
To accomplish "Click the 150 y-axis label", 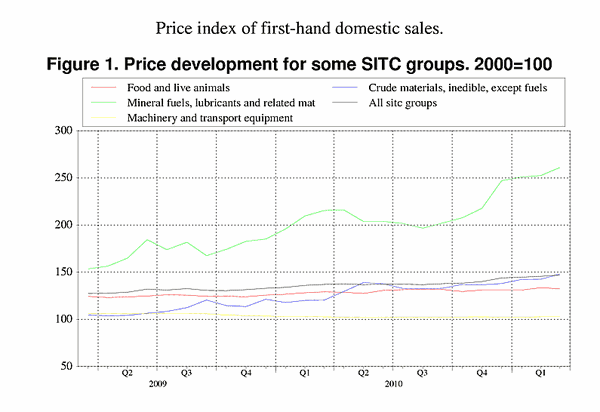I will 64,272.
